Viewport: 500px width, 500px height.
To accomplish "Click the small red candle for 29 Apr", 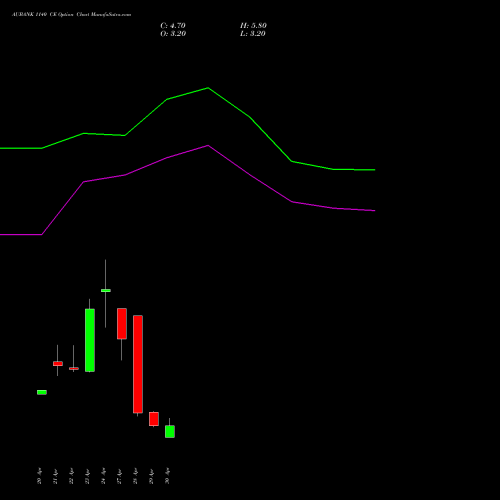I will [x=154, y=419].
